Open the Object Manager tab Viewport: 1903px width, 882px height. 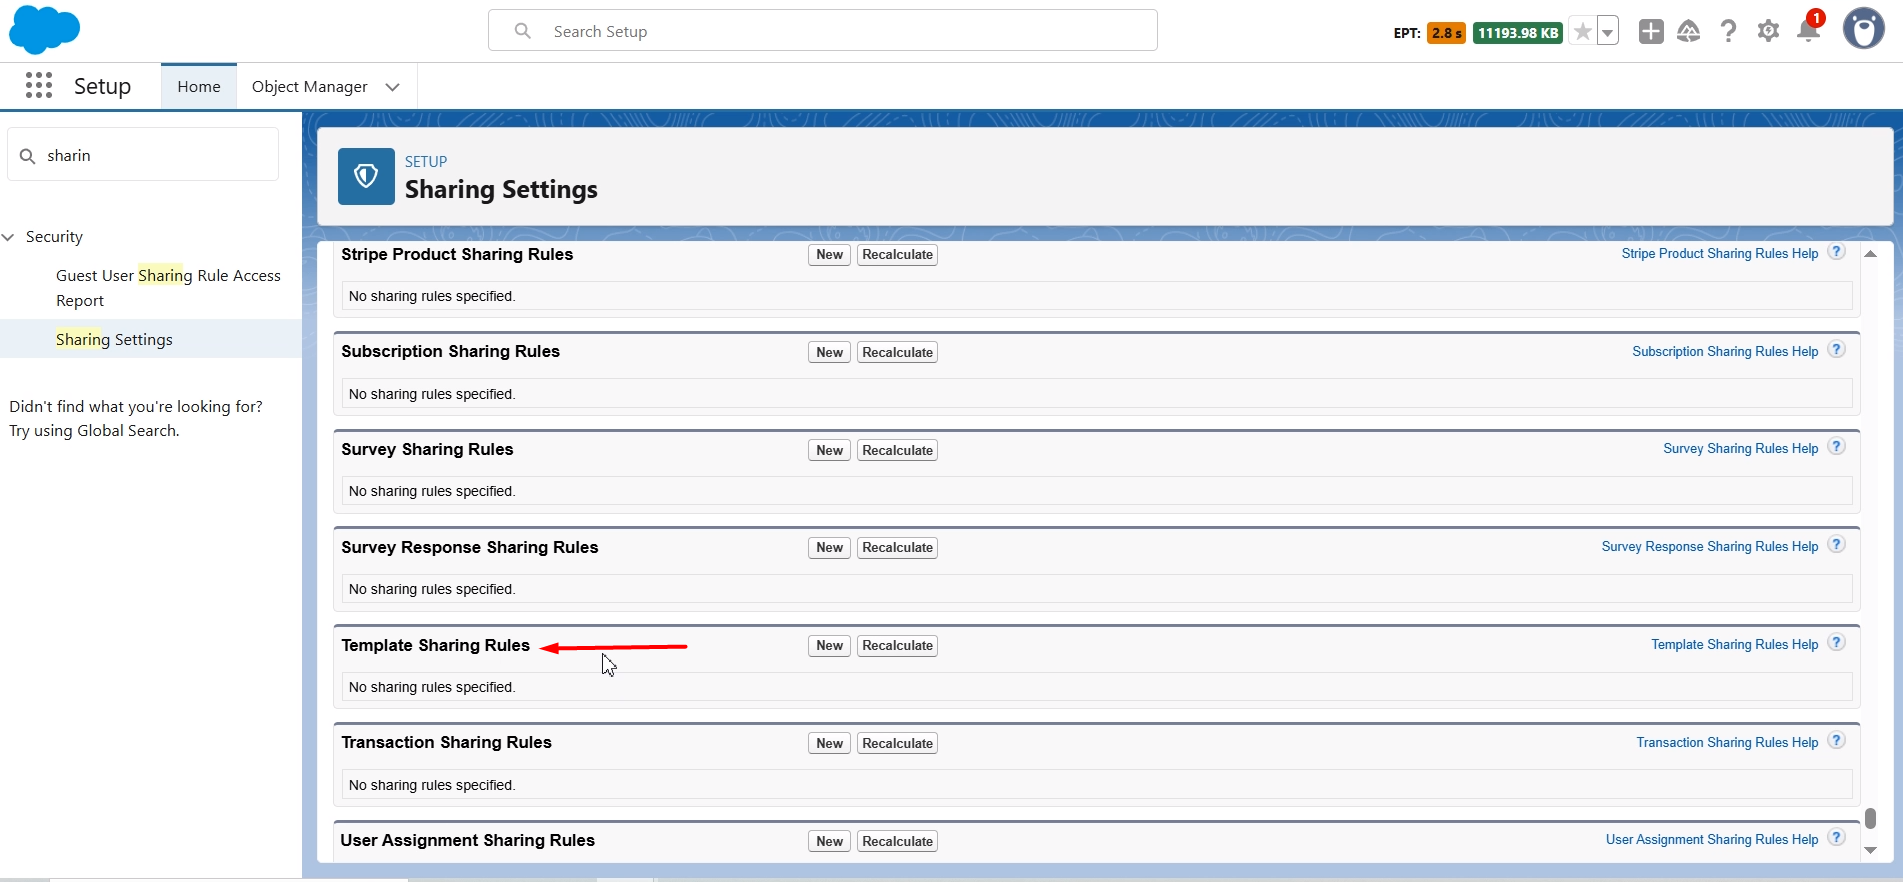pyautogui.click(x=310, y=87)
